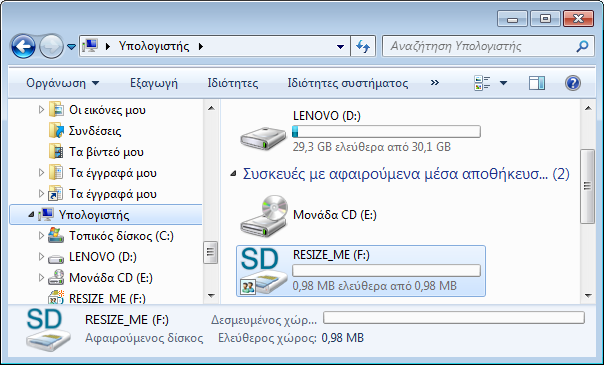
Task: Expand shortcut Τα έγγραφά μου node
Action: [41, 193]
